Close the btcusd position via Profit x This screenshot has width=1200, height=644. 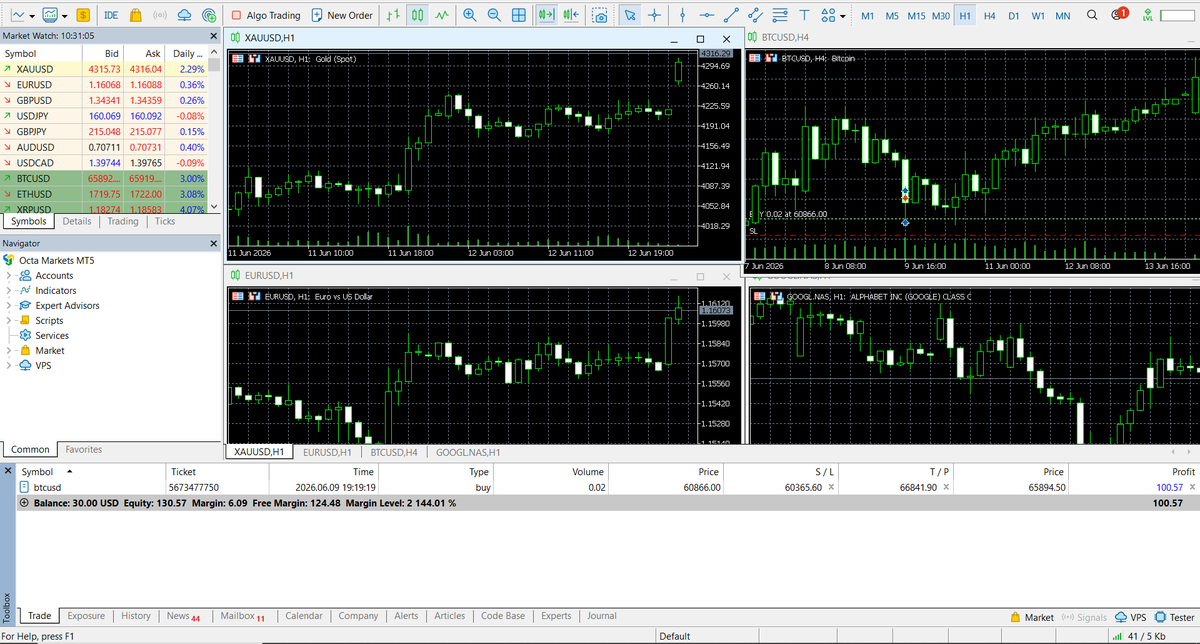1190,487
